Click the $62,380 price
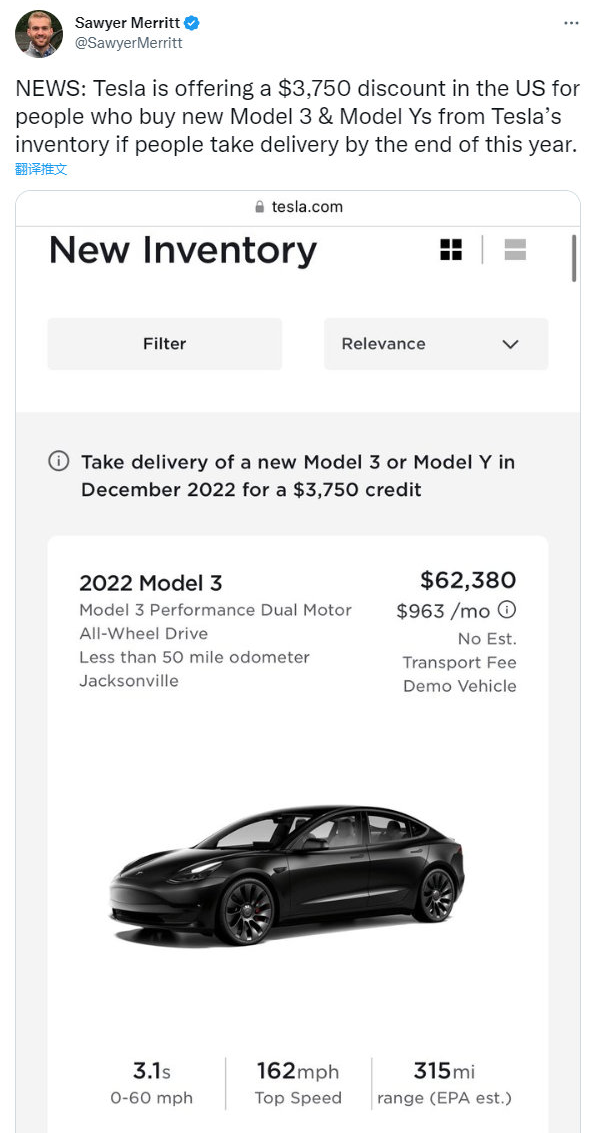Screen dimensions: 596x1133 468,580
